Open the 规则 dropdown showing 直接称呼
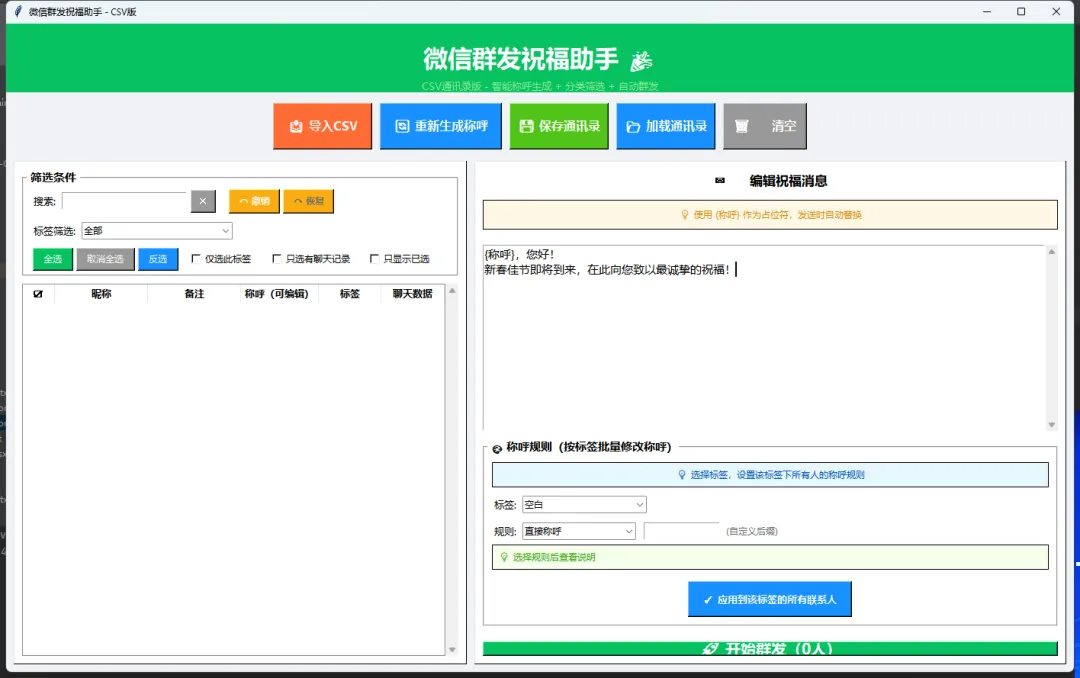 [579, 531]
